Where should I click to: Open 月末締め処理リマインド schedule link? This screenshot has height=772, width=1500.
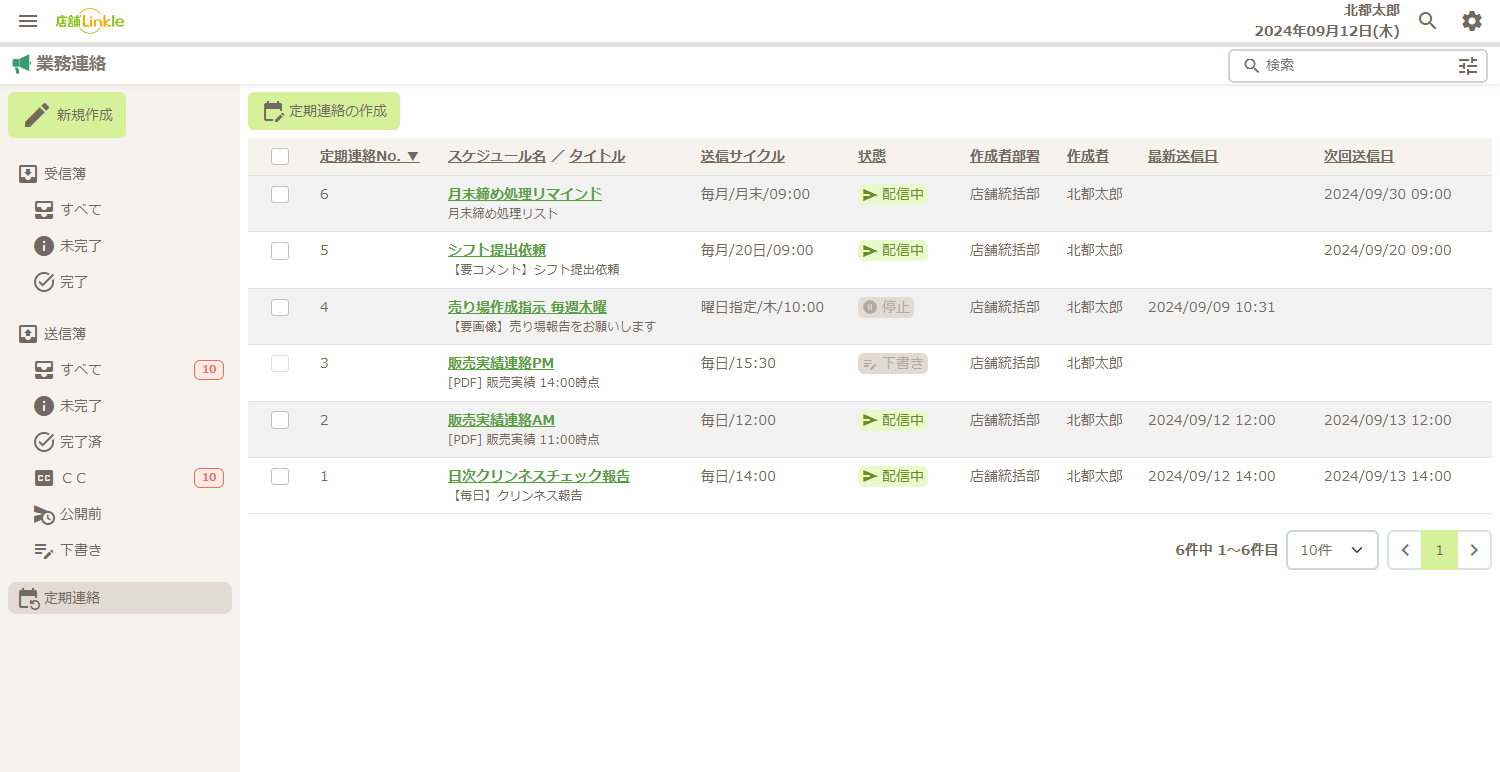525,194
